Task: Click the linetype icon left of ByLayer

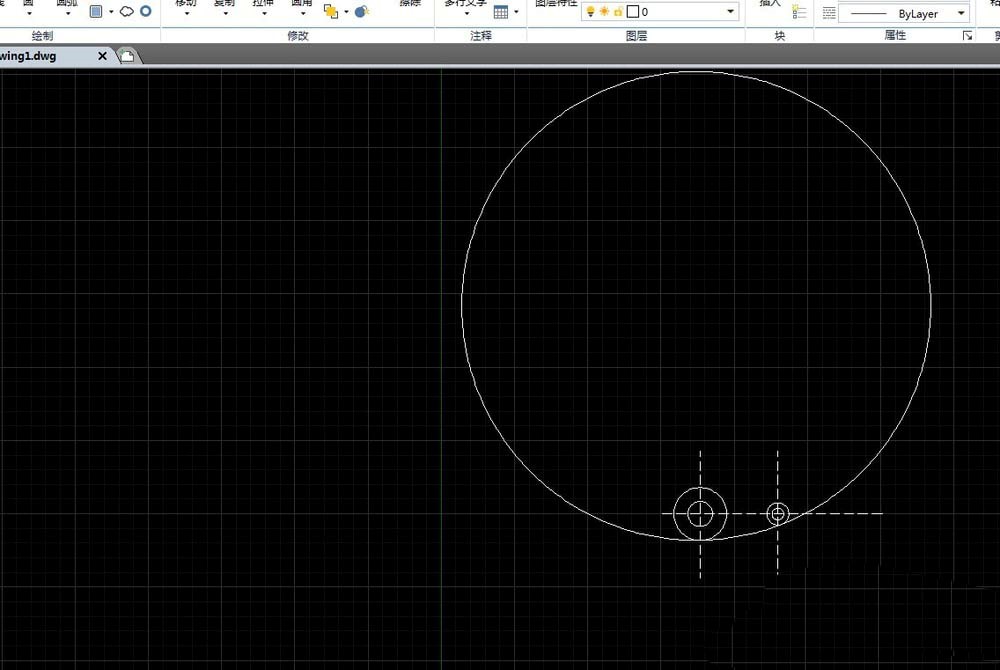Action: pyautogui.click(x=829, y=14)
